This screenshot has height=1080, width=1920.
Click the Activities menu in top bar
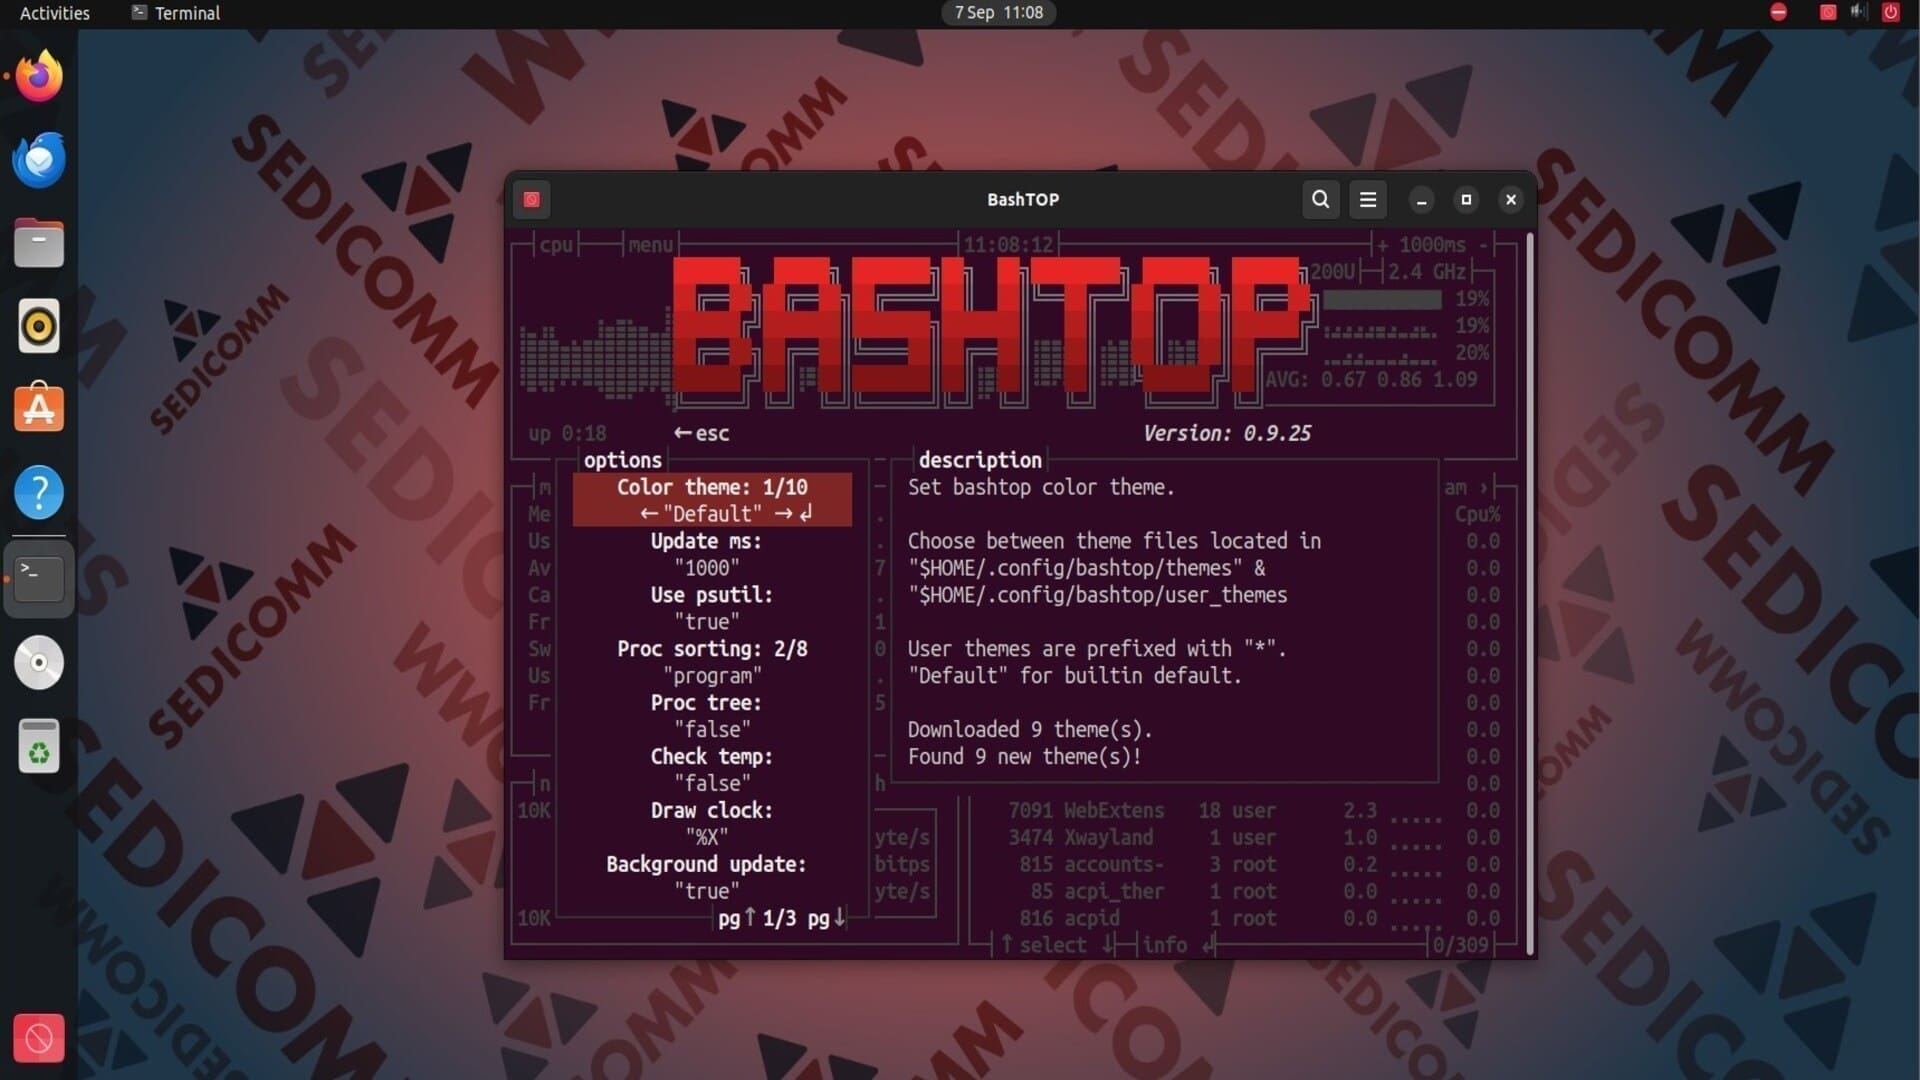pyautogui.click(x=54, y=13)
